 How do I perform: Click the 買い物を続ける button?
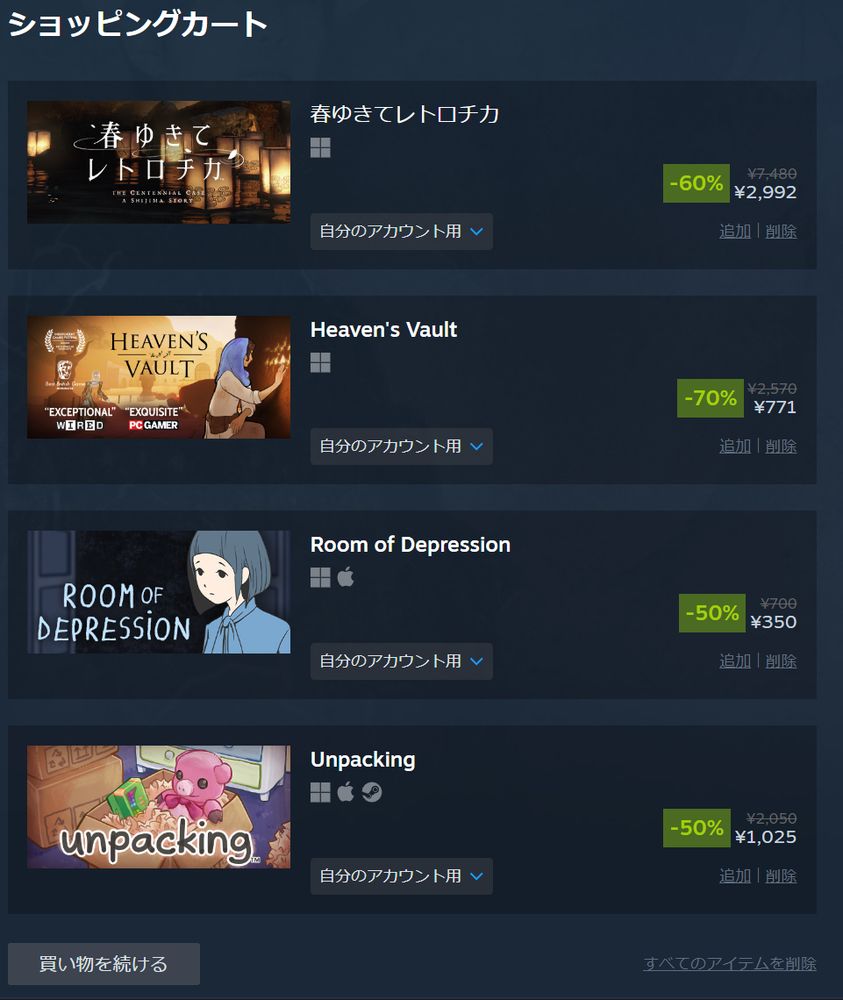(104, 964)
